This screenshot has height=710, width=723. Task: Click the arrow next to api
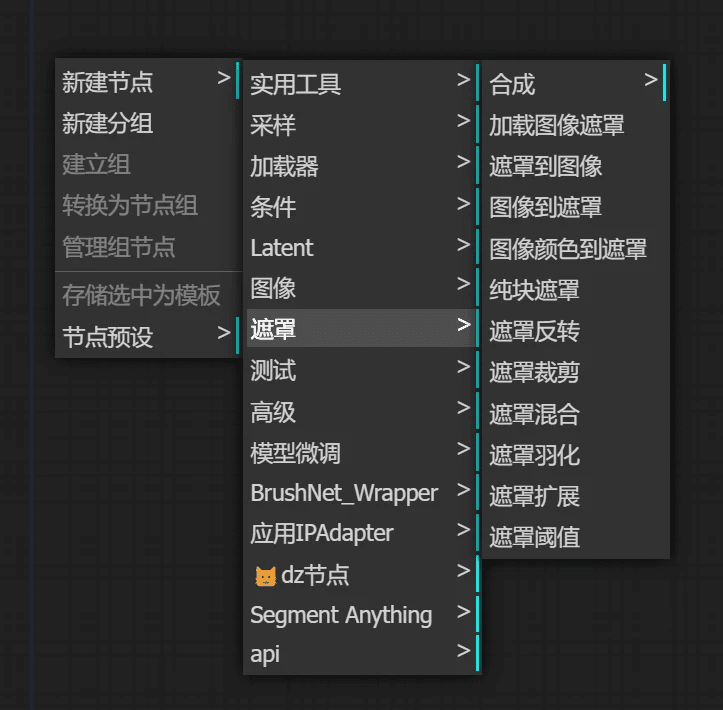463,651
